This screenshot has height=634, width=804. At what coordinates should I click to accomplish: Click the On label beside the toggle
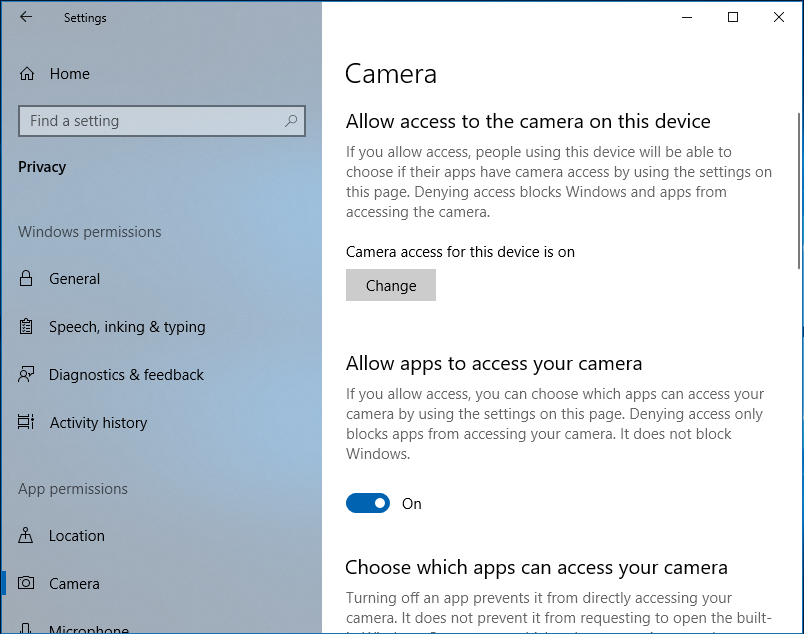click(x=412, y=504)
